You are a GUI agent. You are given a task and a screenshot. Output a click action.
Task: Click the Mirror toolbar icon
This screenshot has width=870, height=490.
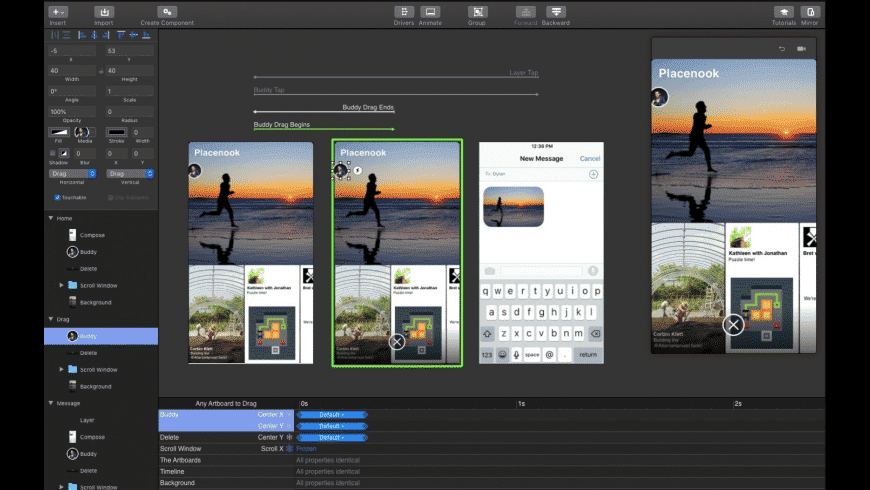click(810, 12)
